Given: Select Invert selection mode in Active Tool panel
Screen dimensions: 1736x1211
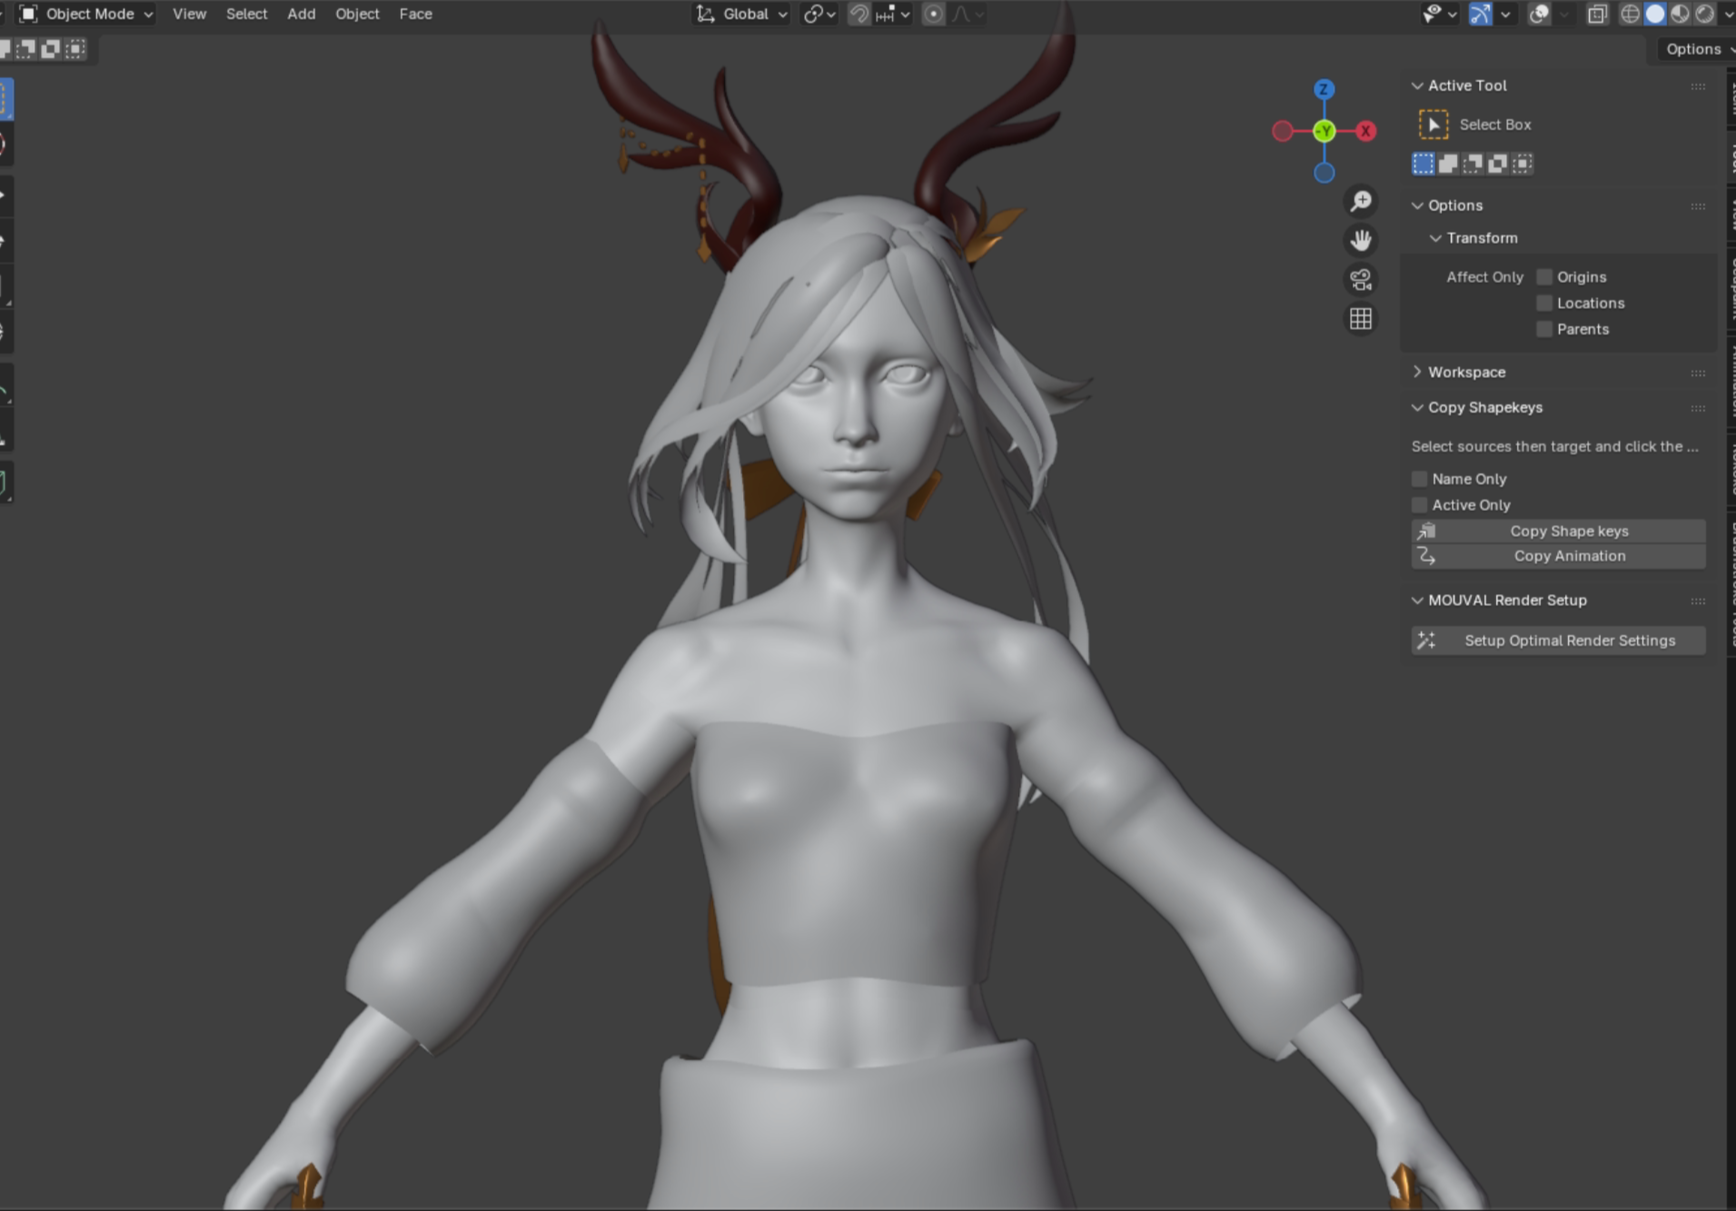Looking at the screenshot, I should tap(1497, 164).
